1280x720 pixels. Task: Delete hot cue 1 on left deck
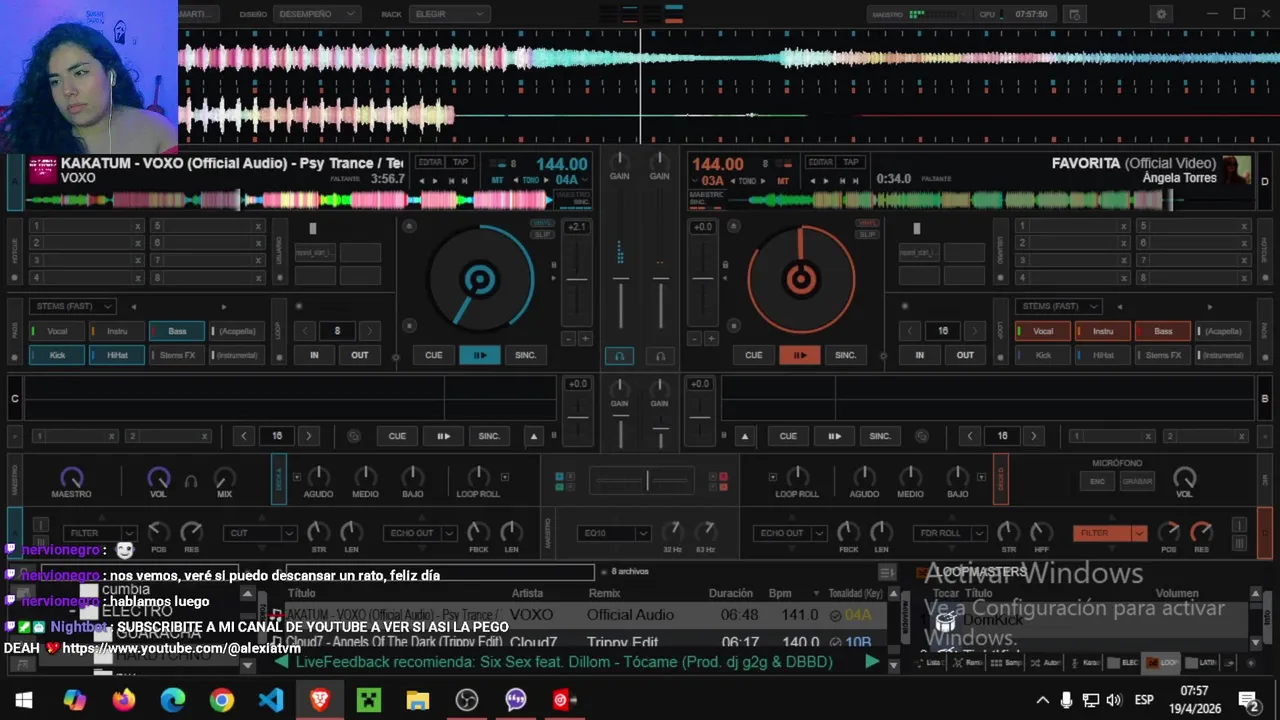click(138, 226)
